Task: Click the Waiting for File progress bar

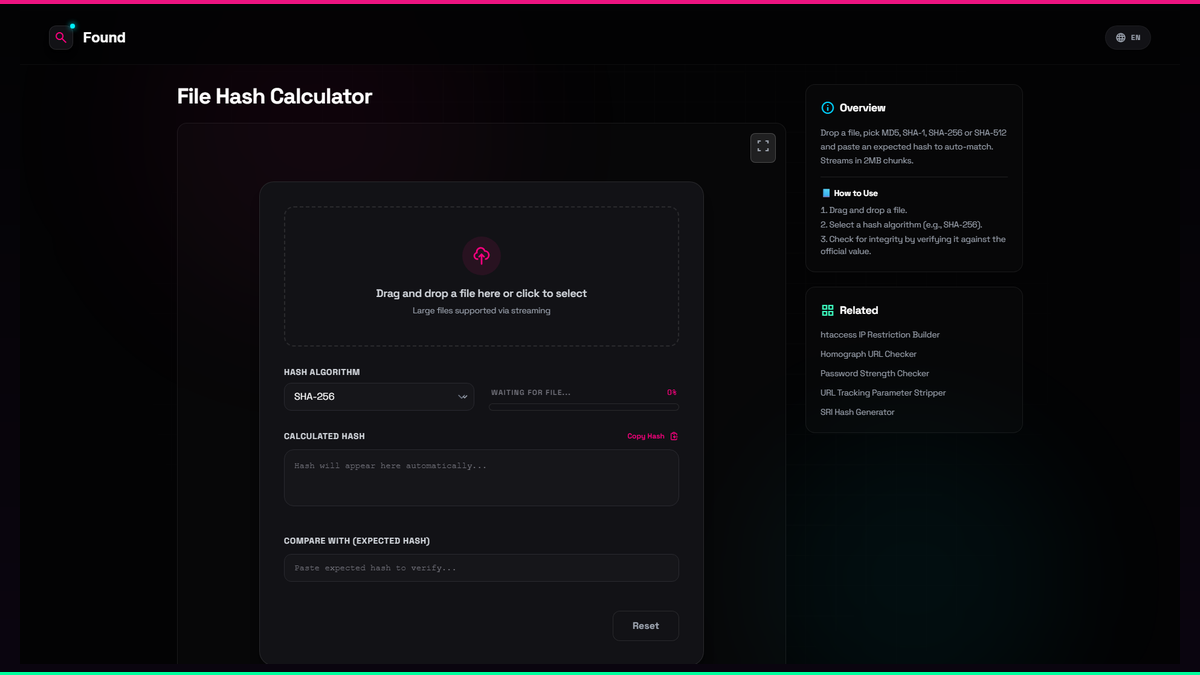Action: [583, 407]
